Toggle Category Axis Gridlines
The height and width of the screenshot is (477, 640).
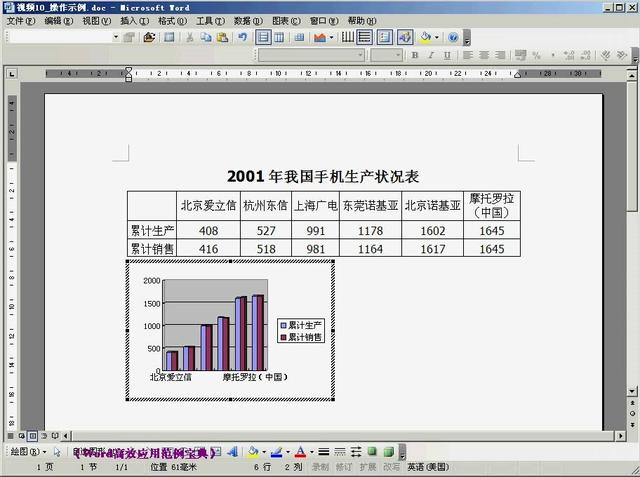click(348, 38)
